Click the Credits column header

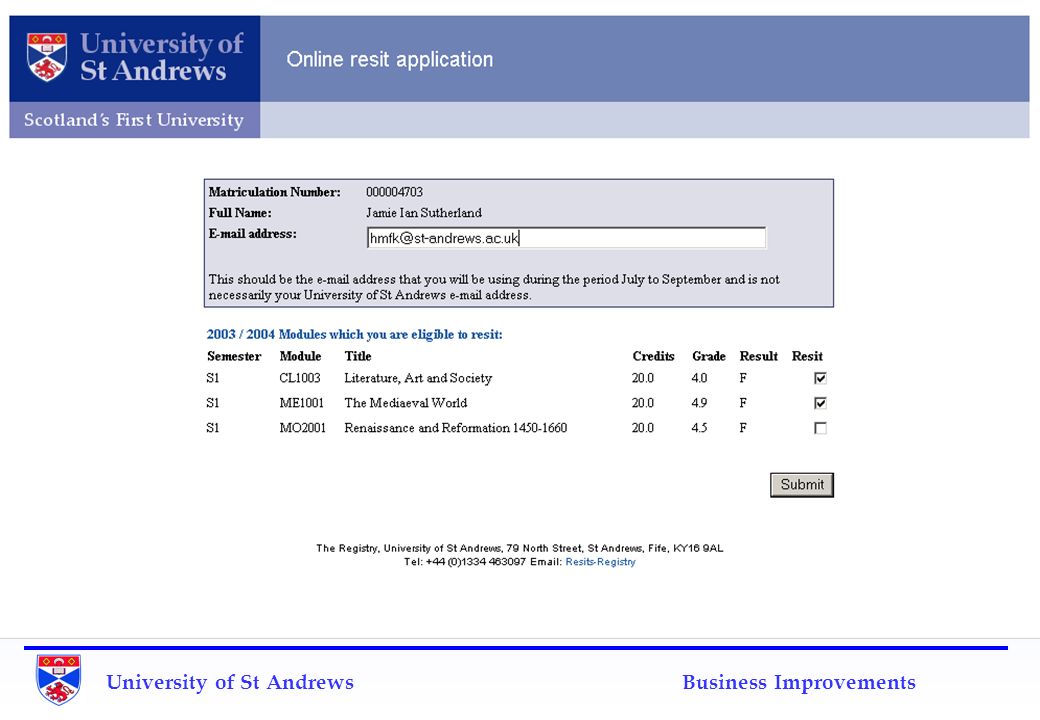tap(653, 356)
